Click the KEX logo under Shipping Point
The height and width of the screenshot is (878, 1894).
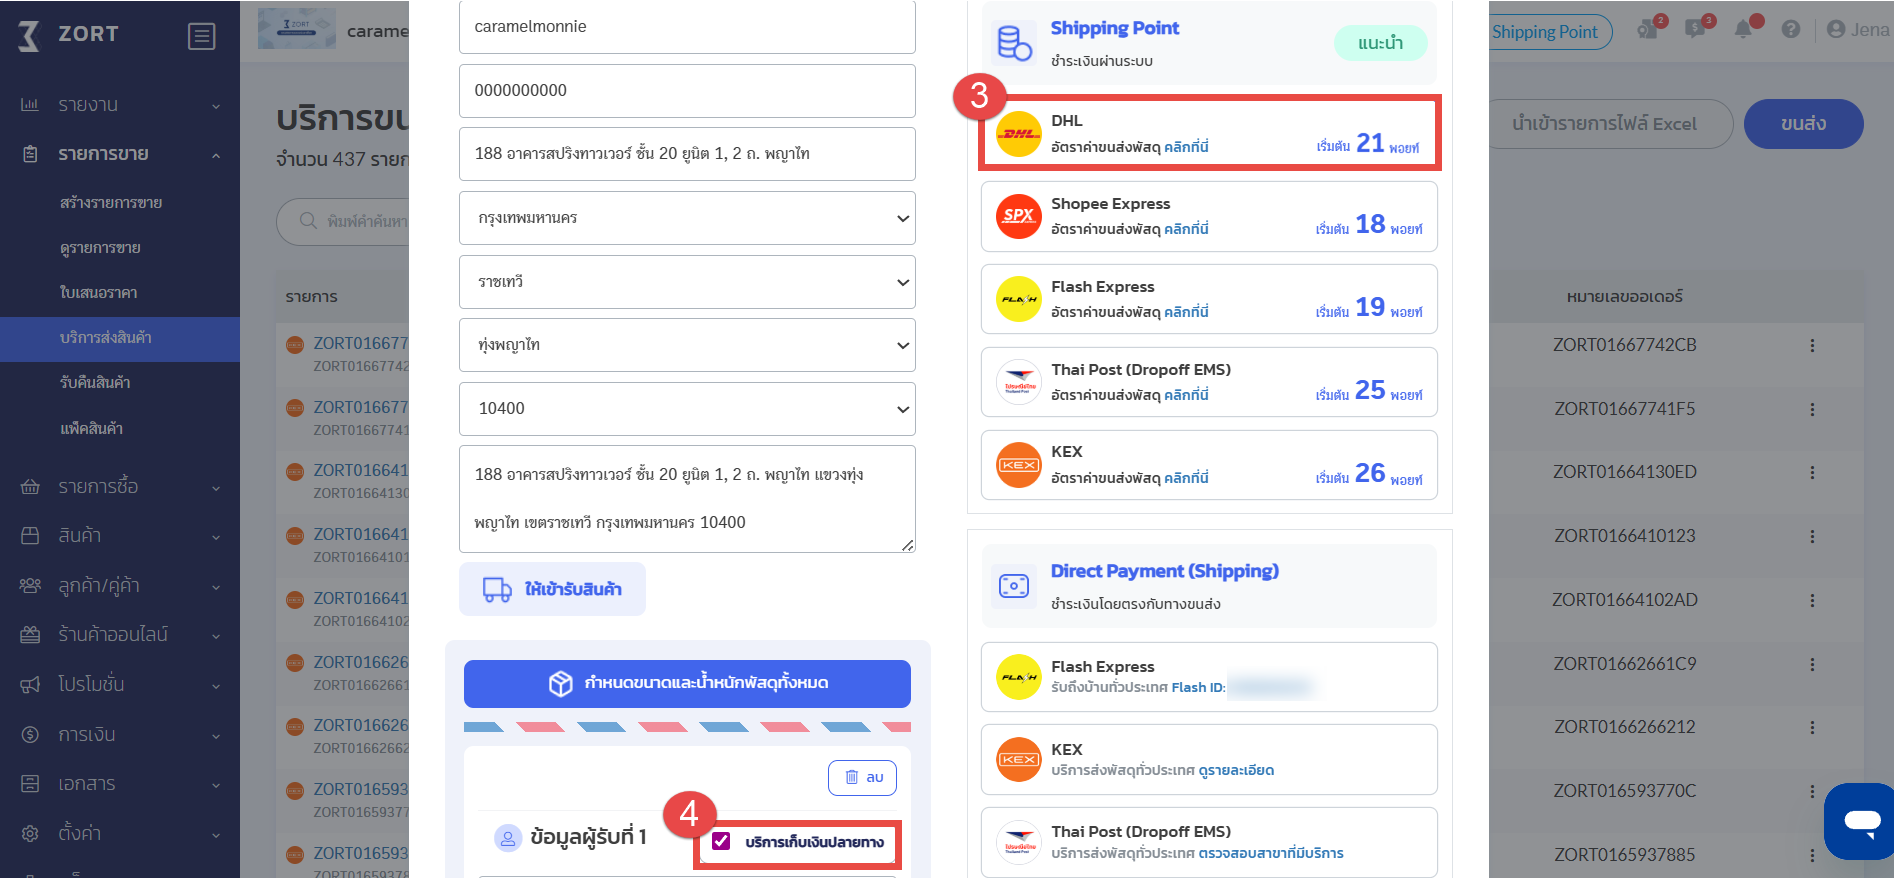point(1018,465)
